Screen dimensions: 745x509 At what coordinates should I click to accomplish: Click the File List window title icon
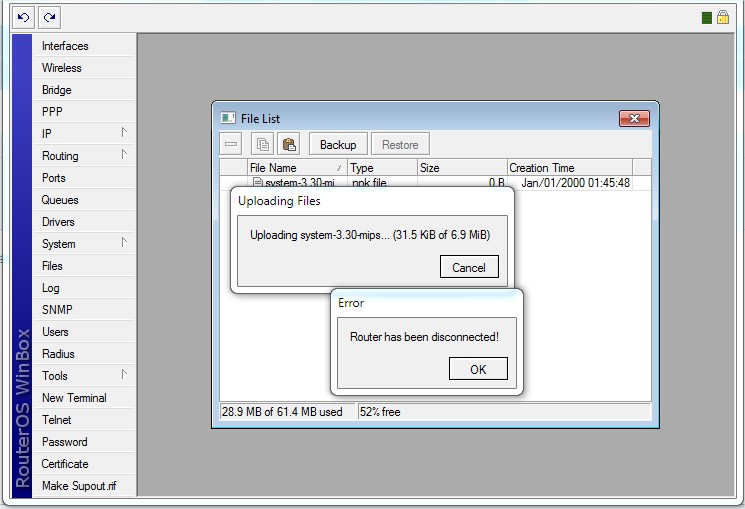click(227, 117)
